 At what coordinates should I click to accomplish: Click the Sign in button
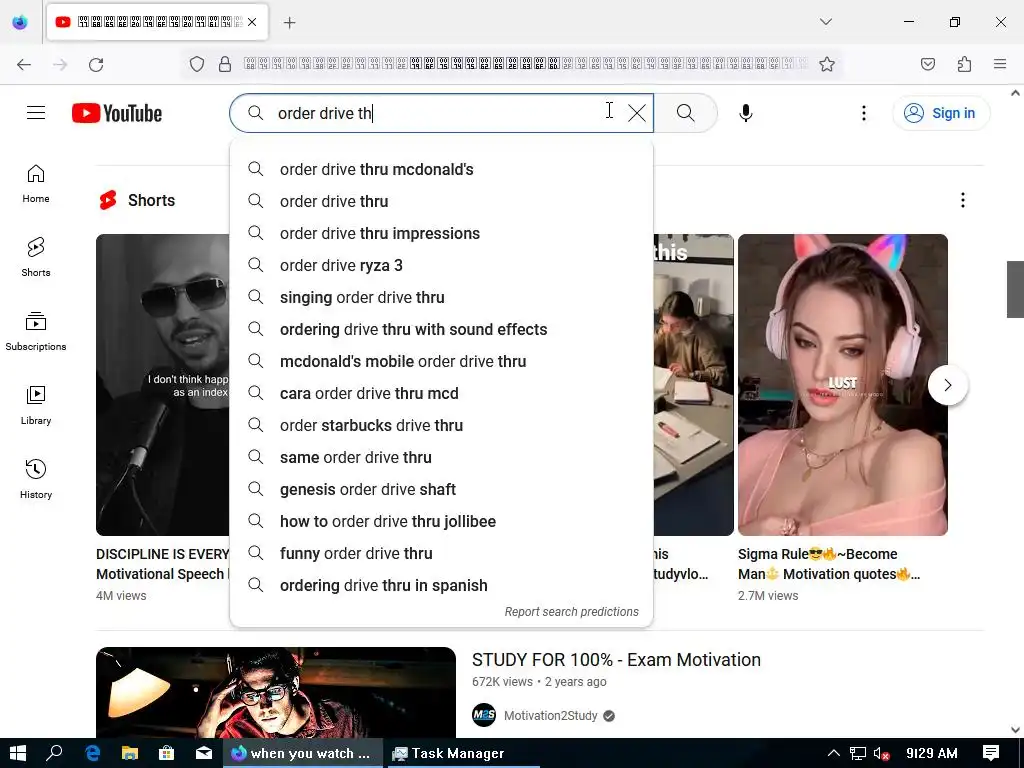(x=940, y=113)
